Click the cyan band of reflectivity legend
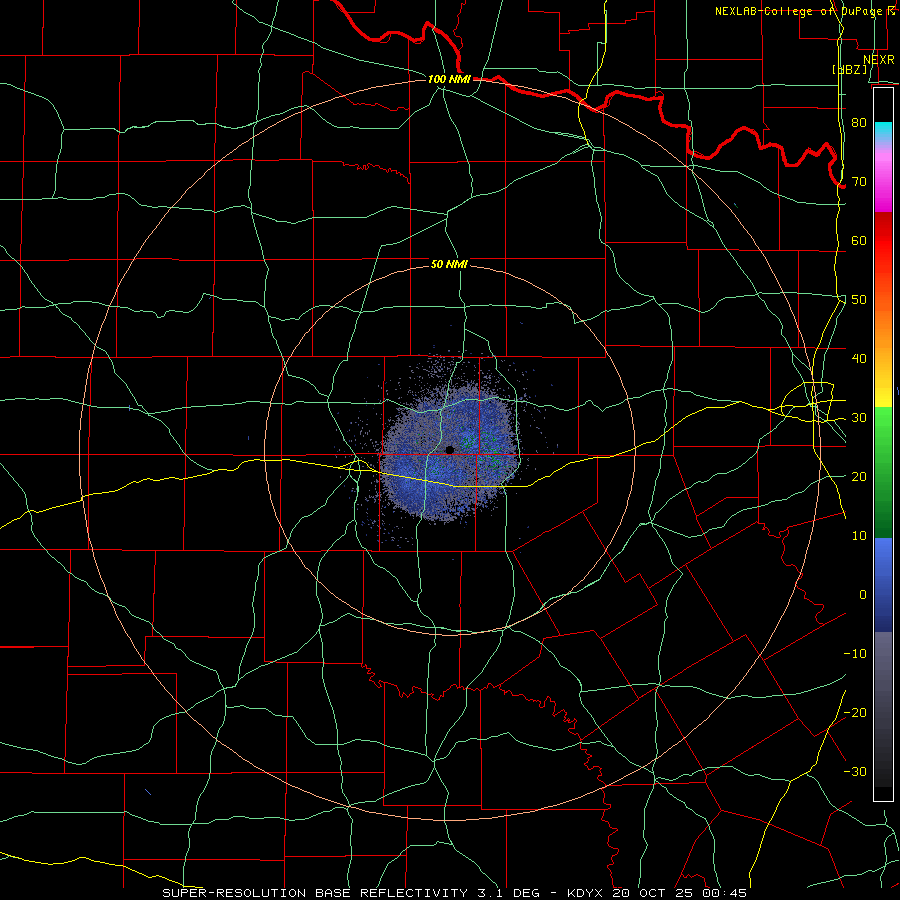 (883, 131)
